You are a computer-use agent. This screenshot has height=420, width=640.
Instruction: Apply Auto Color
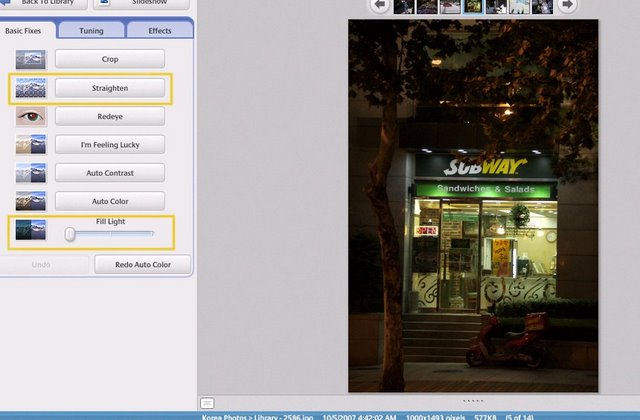[x=110, y=201]
